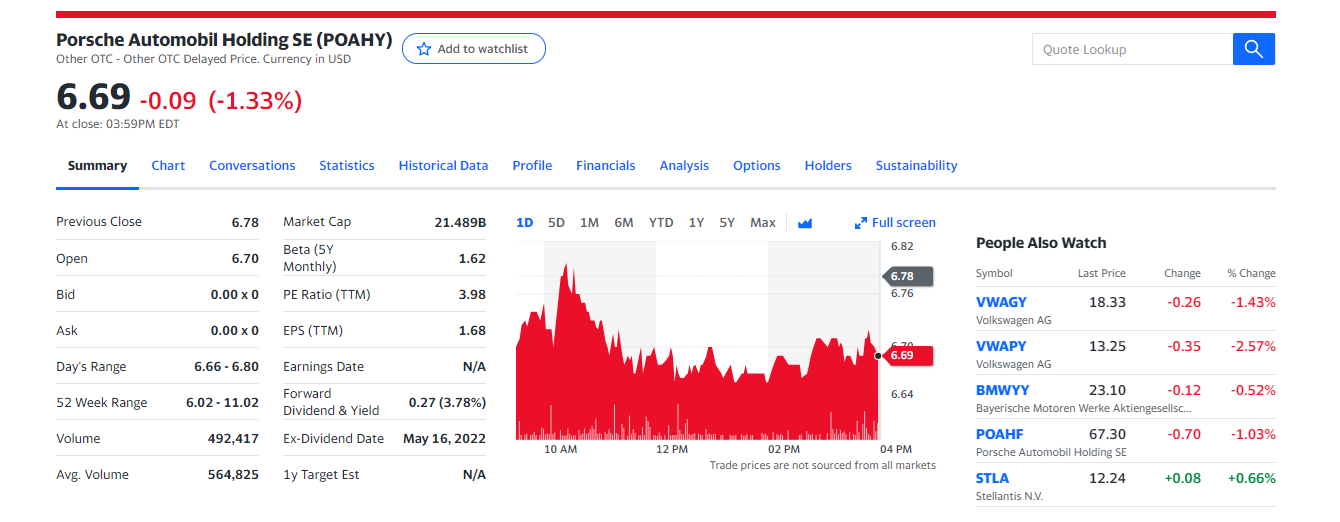Click the magnifying glass search button
Image resolution: width=1340 pixels, height=522 pixels.
click(x=1253, y=49)
